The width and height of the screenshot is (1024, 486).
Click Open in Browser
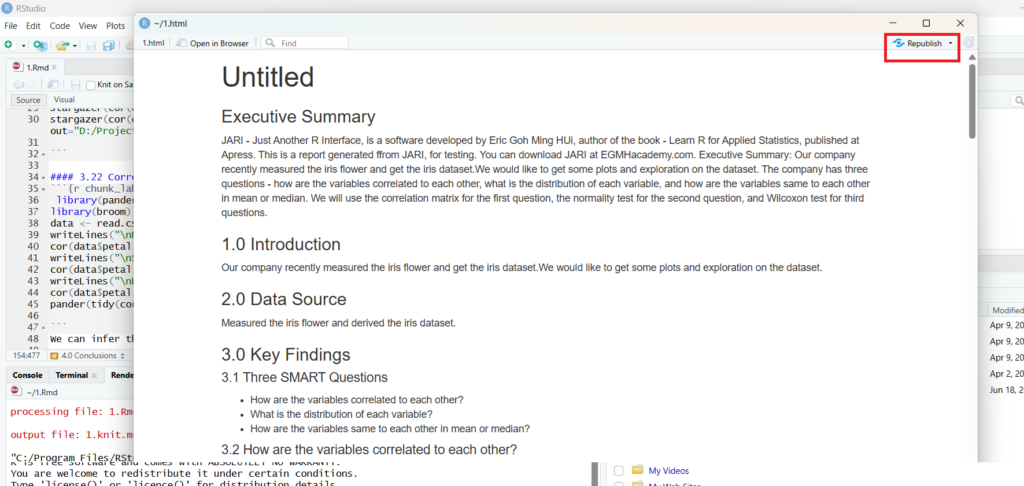213,43
